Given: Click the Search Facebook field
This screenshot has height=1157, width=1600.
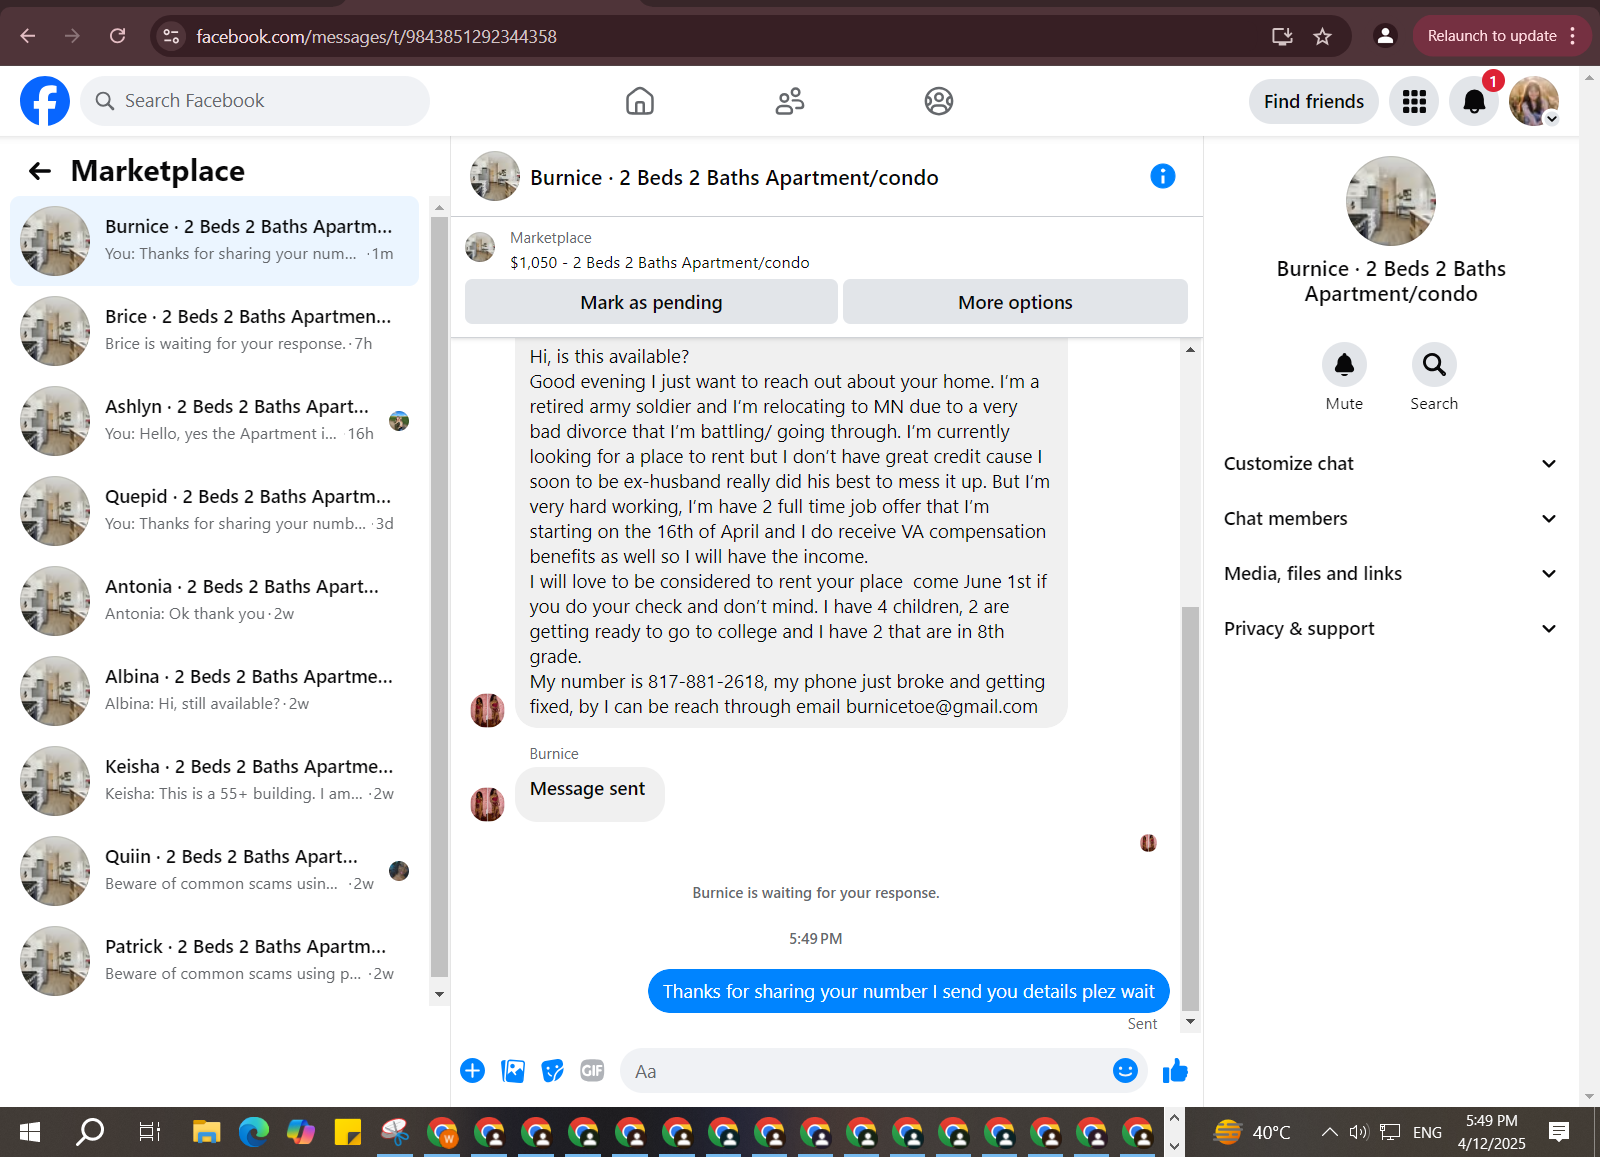Looking at the screenshot, I should [x=255, y=101].
